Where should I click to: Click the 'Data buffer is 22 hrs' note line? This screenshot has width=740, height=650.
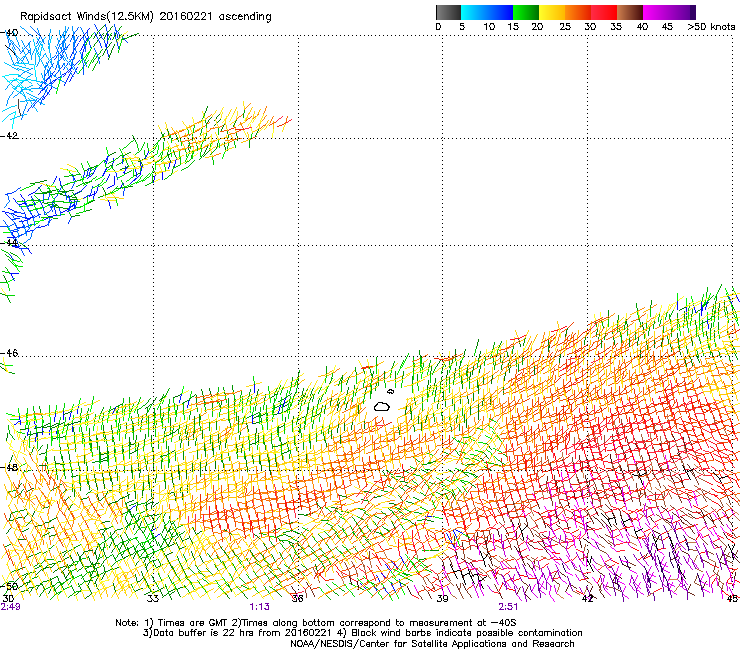click(363, 633)
